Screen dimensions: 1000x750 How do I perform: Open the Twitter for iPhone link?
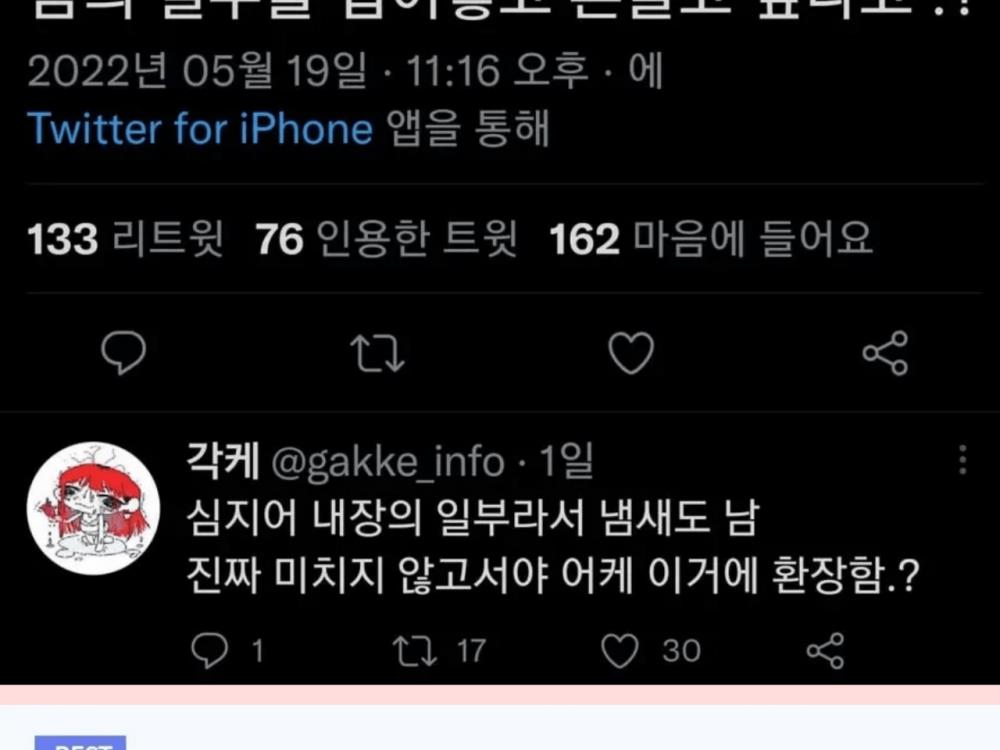[200, 128]
